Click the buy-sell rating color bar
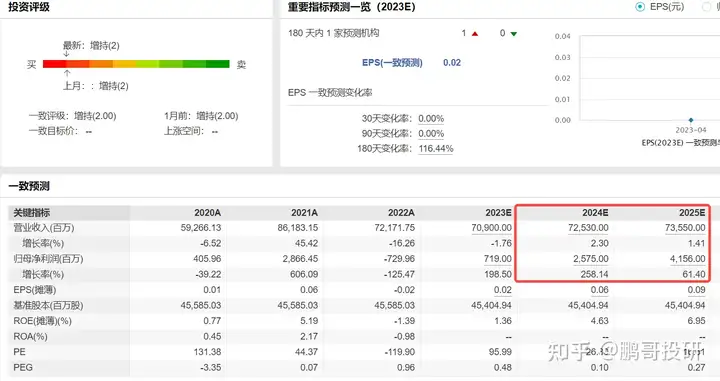Screen dimensions: 720x381 point(136,64)
